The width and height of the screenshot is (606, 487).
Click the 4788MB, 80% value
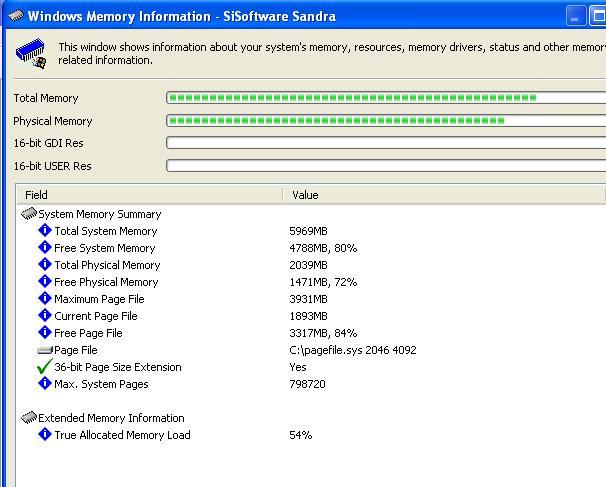323,248
